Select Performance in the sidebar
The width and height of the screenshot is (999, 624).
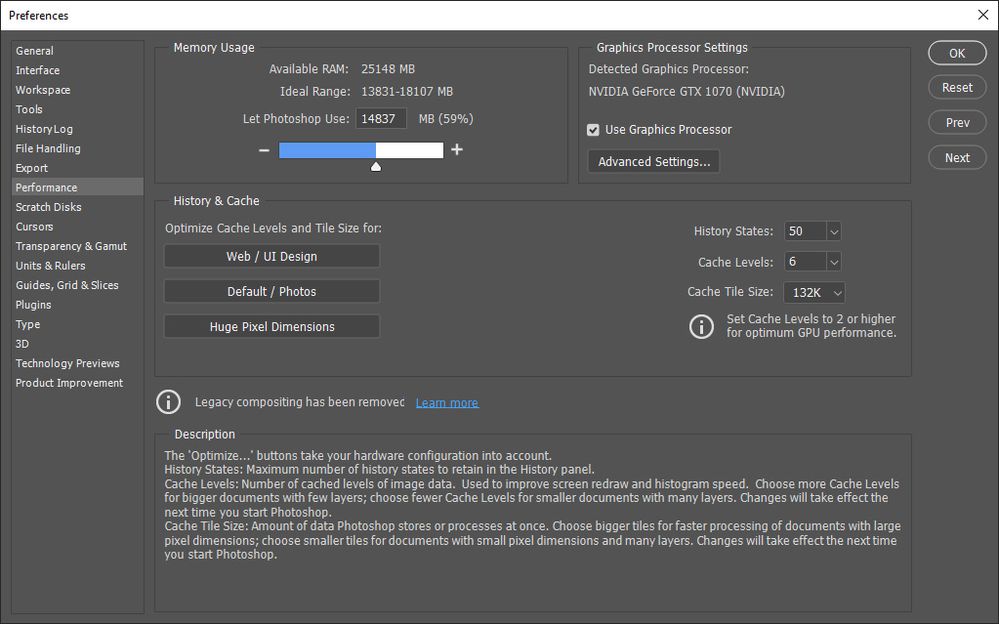pyautogui.click(x=77, y=187)
